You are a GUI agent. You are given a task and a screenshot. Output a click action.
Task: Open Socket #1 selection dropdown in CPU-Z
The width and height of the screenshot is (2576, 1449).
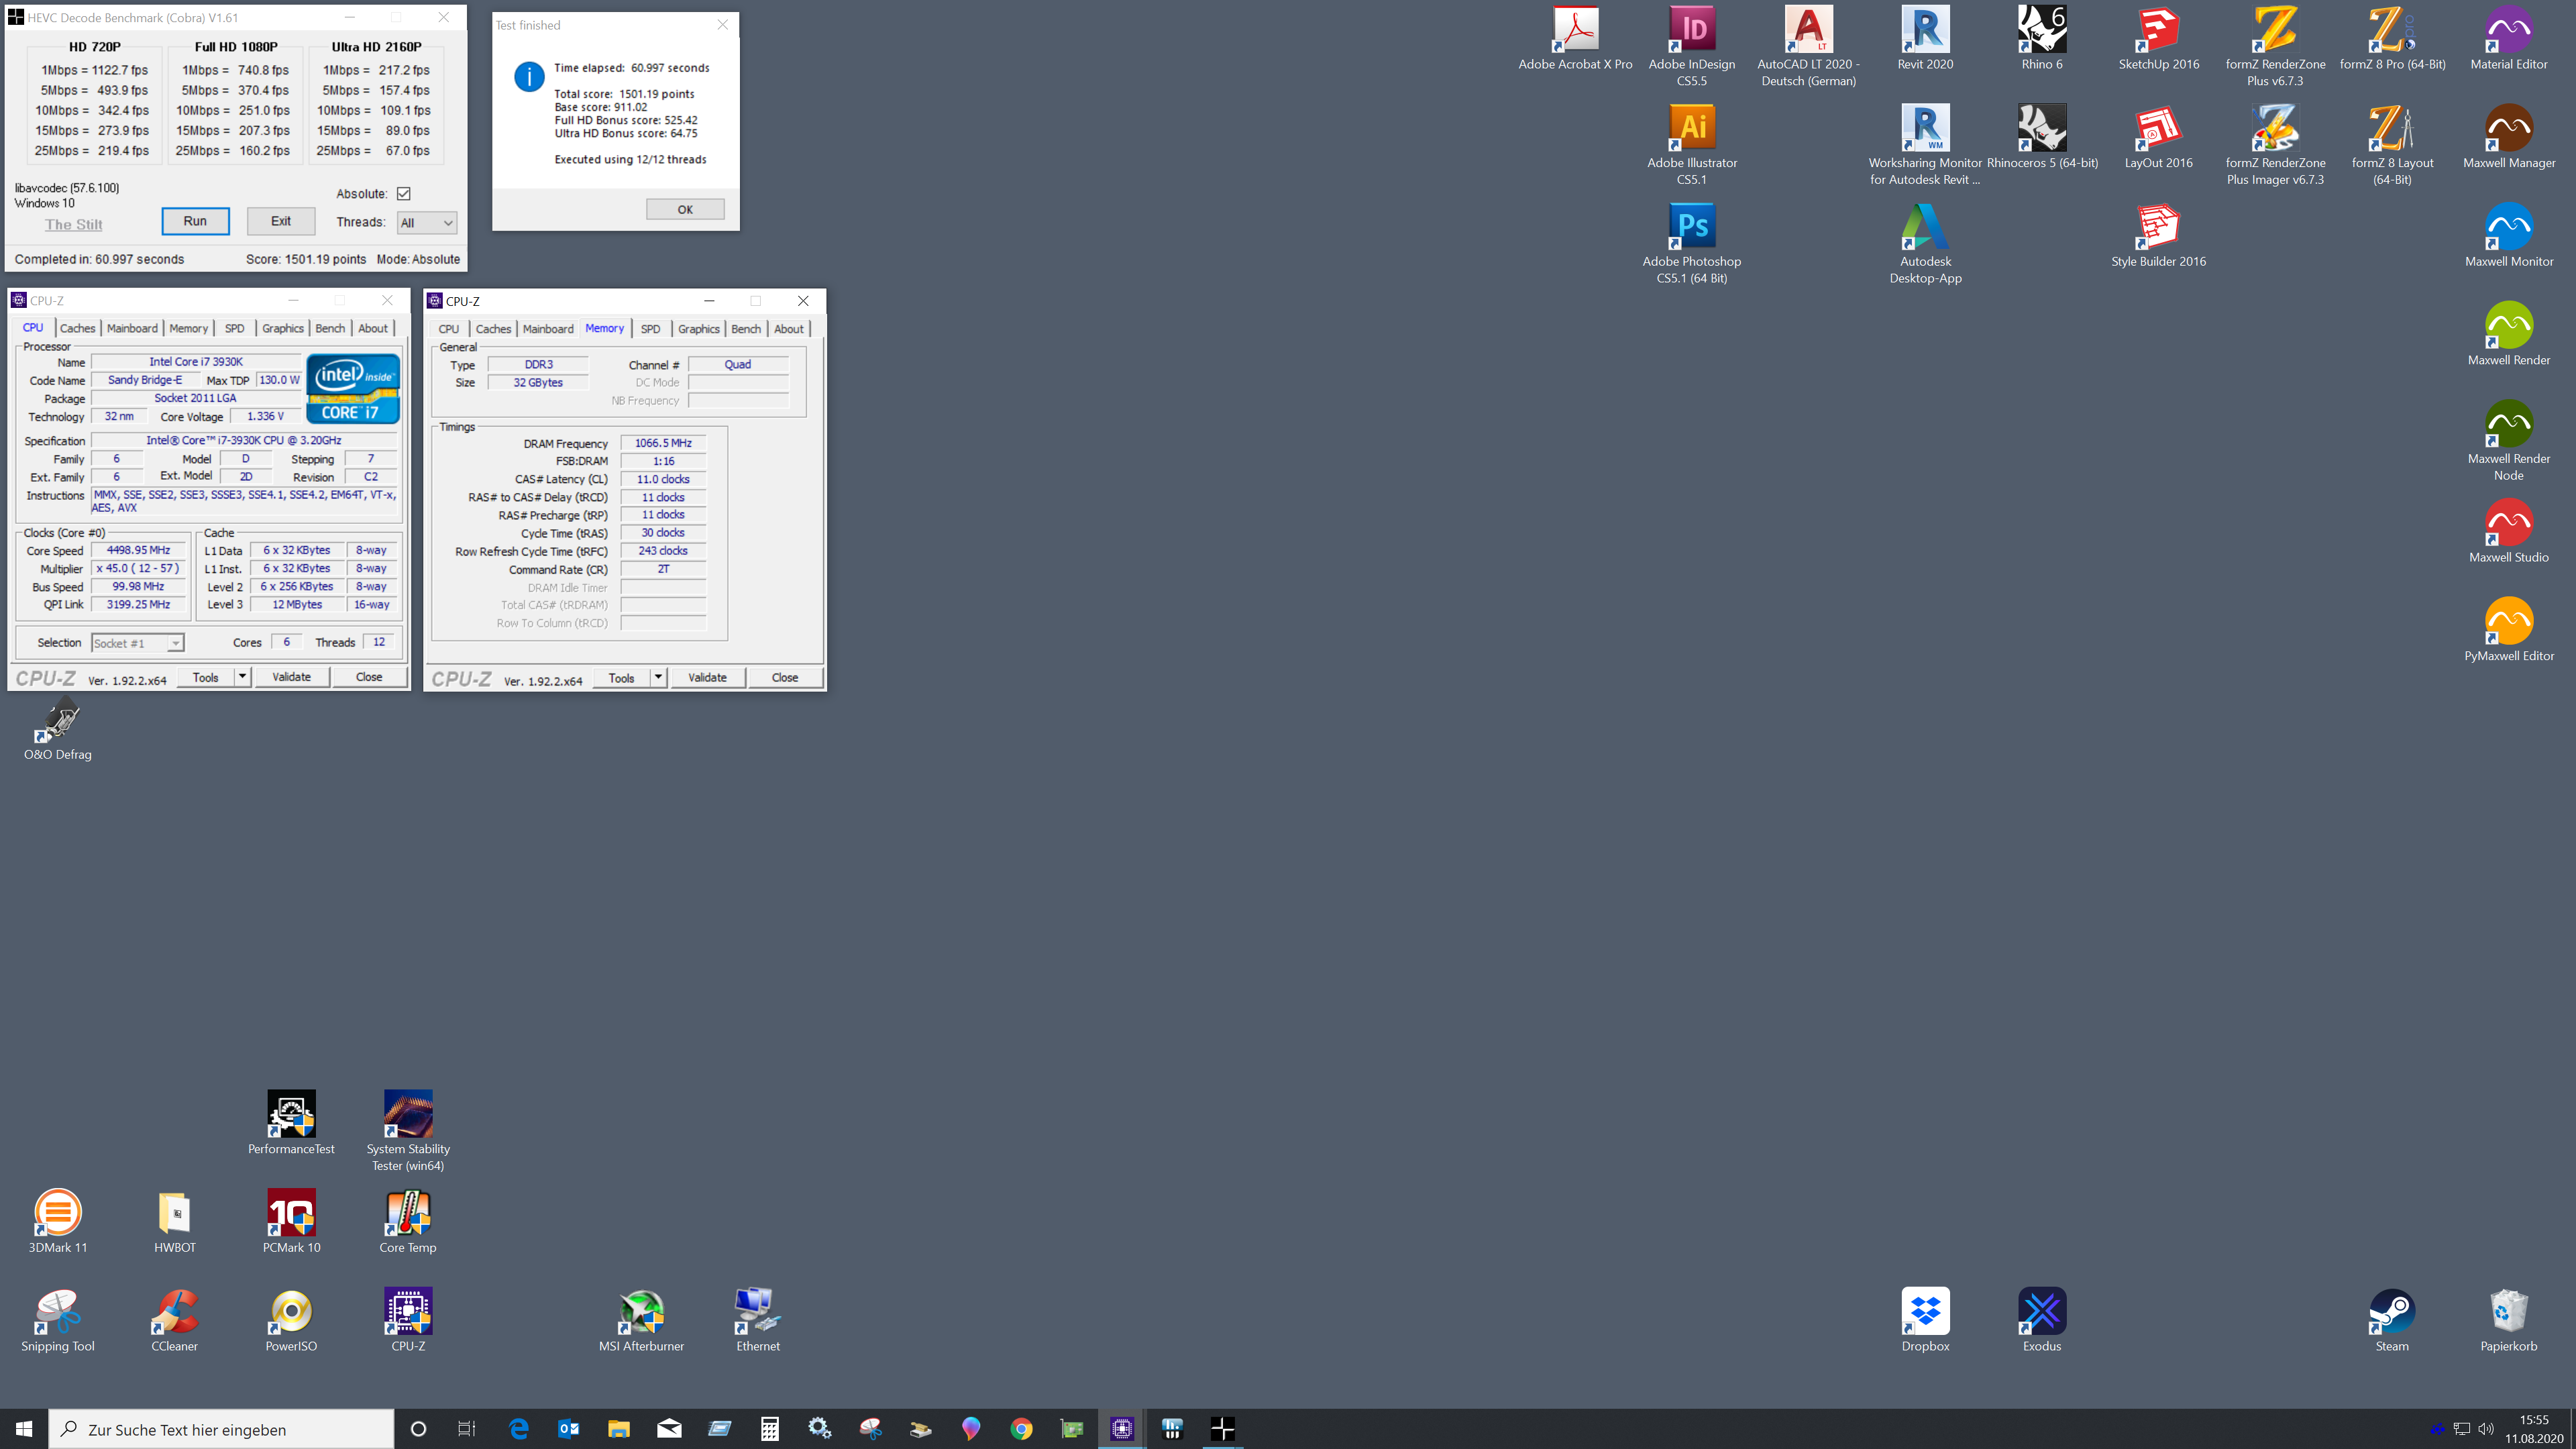tap(138, 643)
